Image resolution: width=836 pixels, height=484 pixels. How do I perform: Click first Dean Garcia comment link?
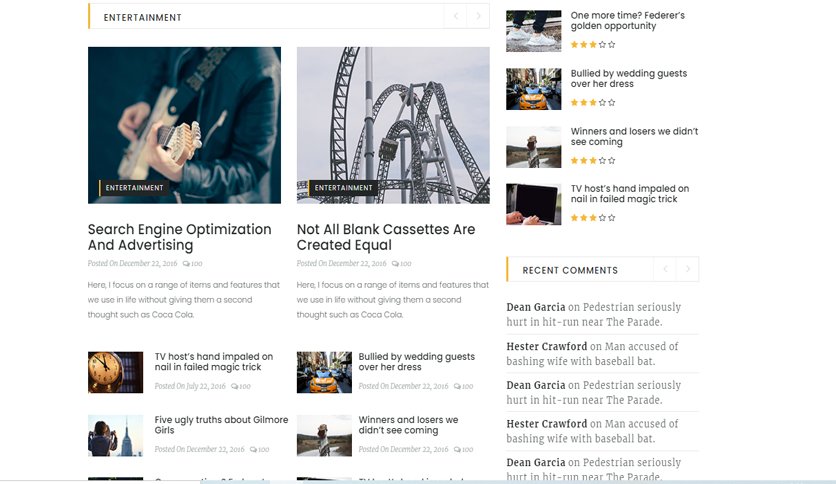coord(593,314)
